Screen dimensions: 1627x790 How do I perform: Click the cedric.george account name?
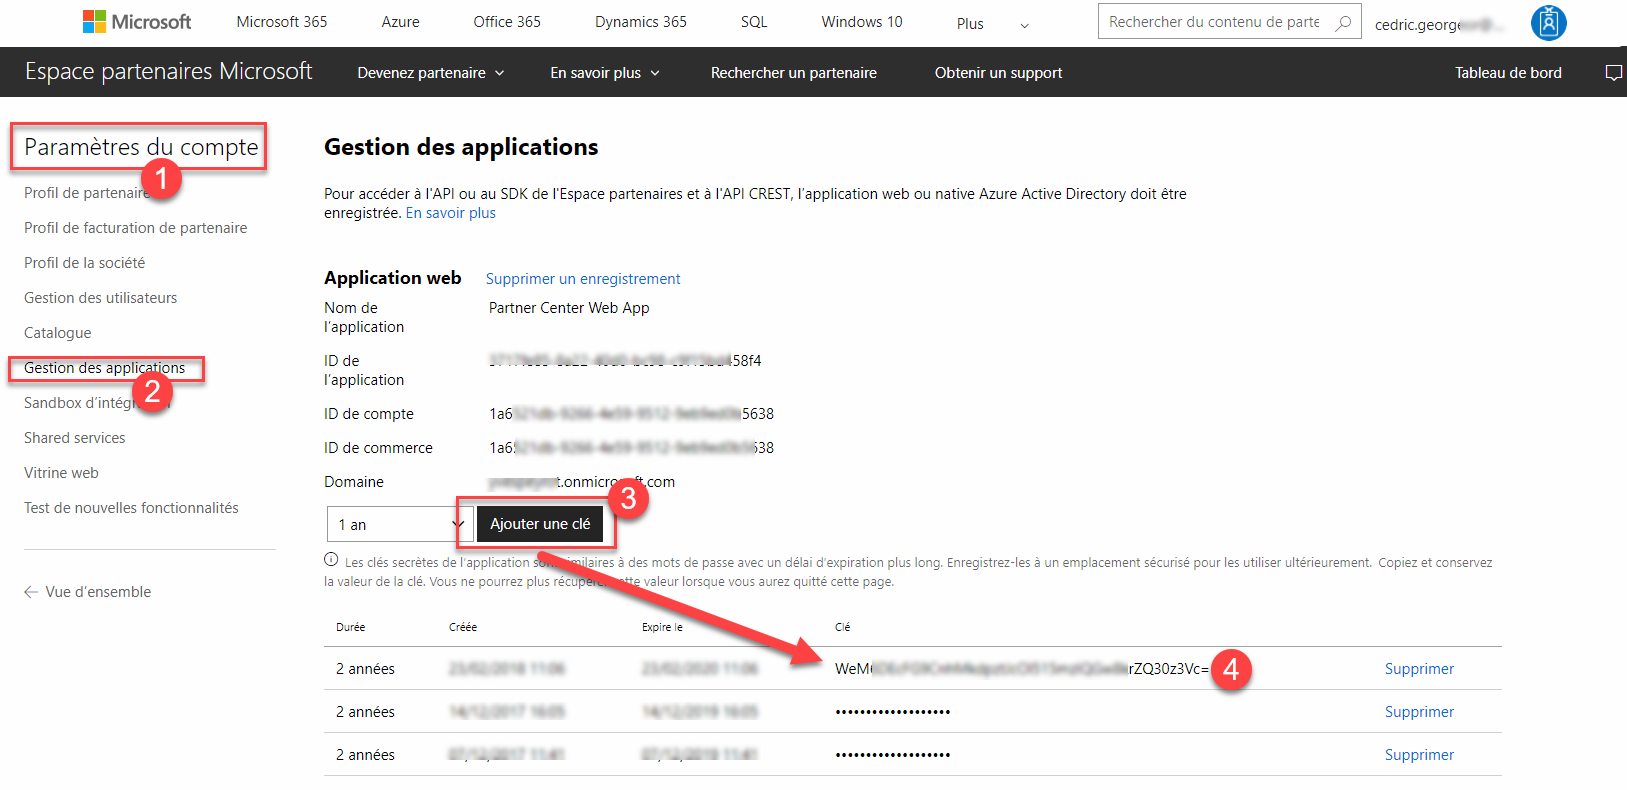1439,25
